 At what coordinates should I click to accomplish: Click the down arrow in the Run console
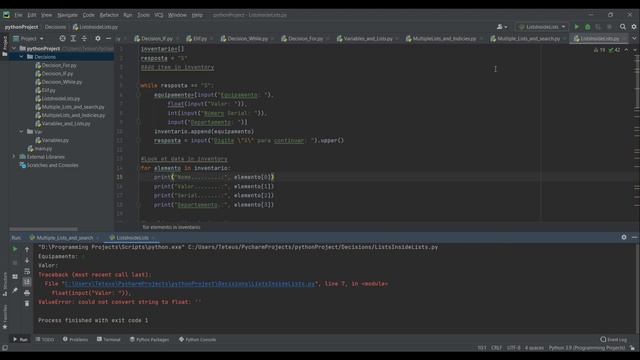[x=27, y=260]
